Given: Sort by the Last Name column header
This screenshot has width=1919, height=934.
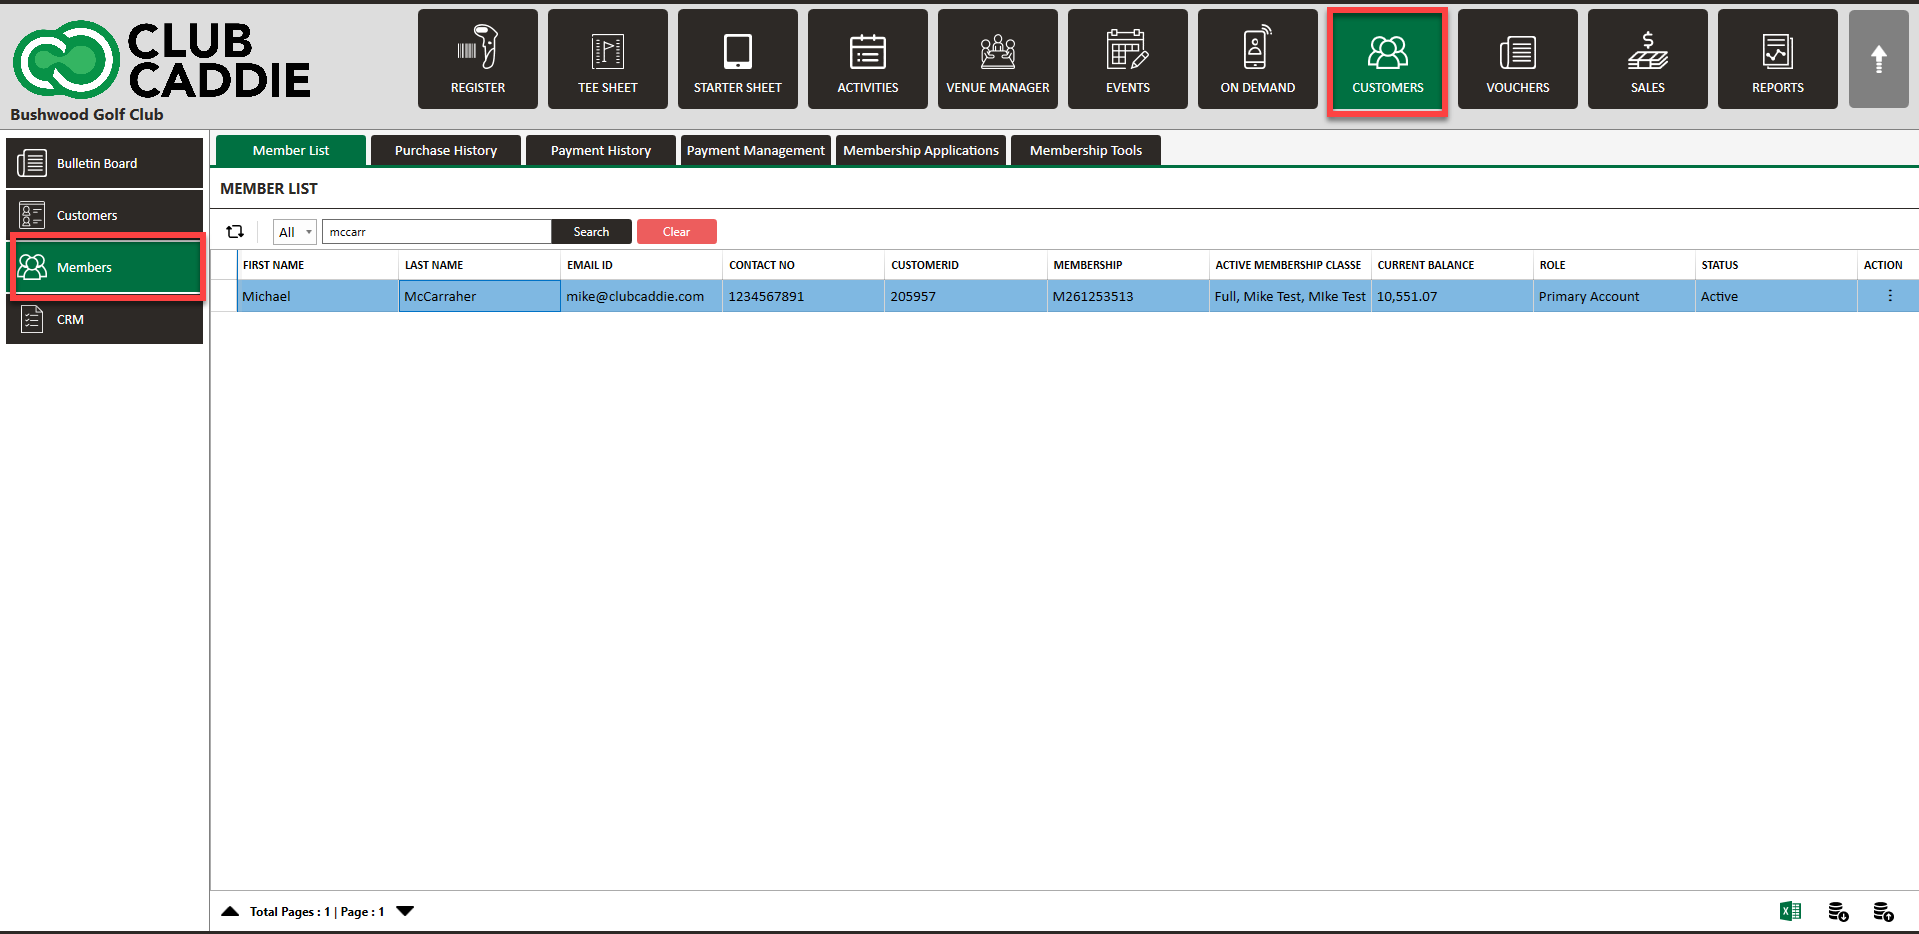Looking at the screenshot, I should pos(480,265).
